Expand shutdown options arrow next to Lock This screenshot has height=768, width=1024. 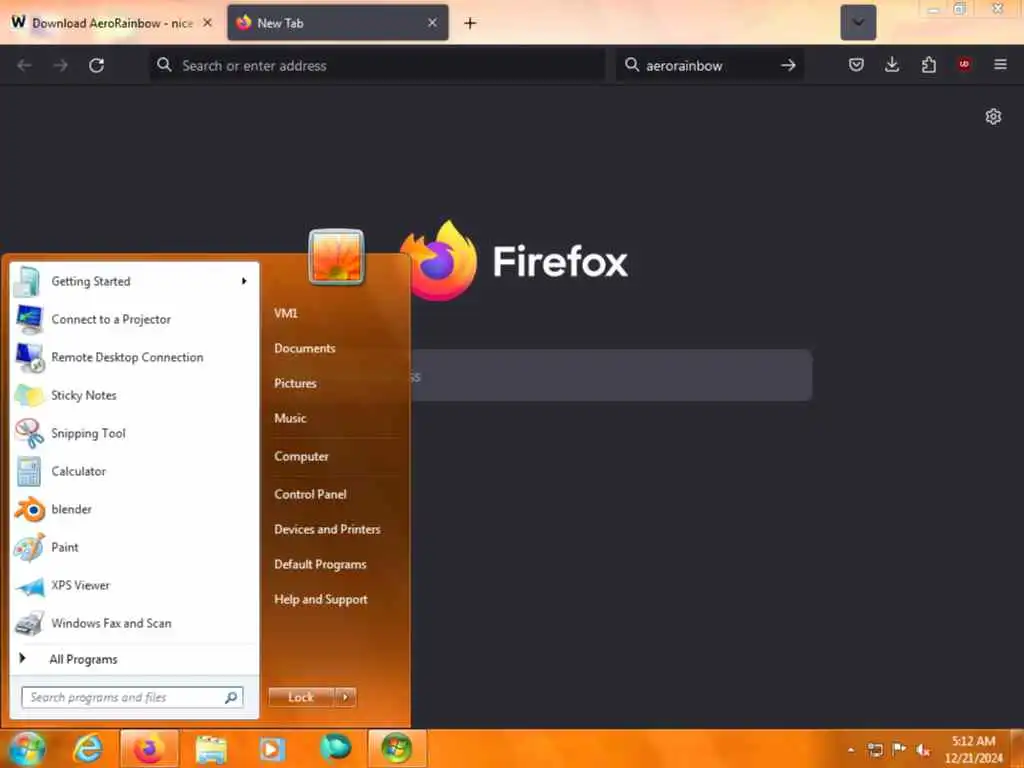345,697
